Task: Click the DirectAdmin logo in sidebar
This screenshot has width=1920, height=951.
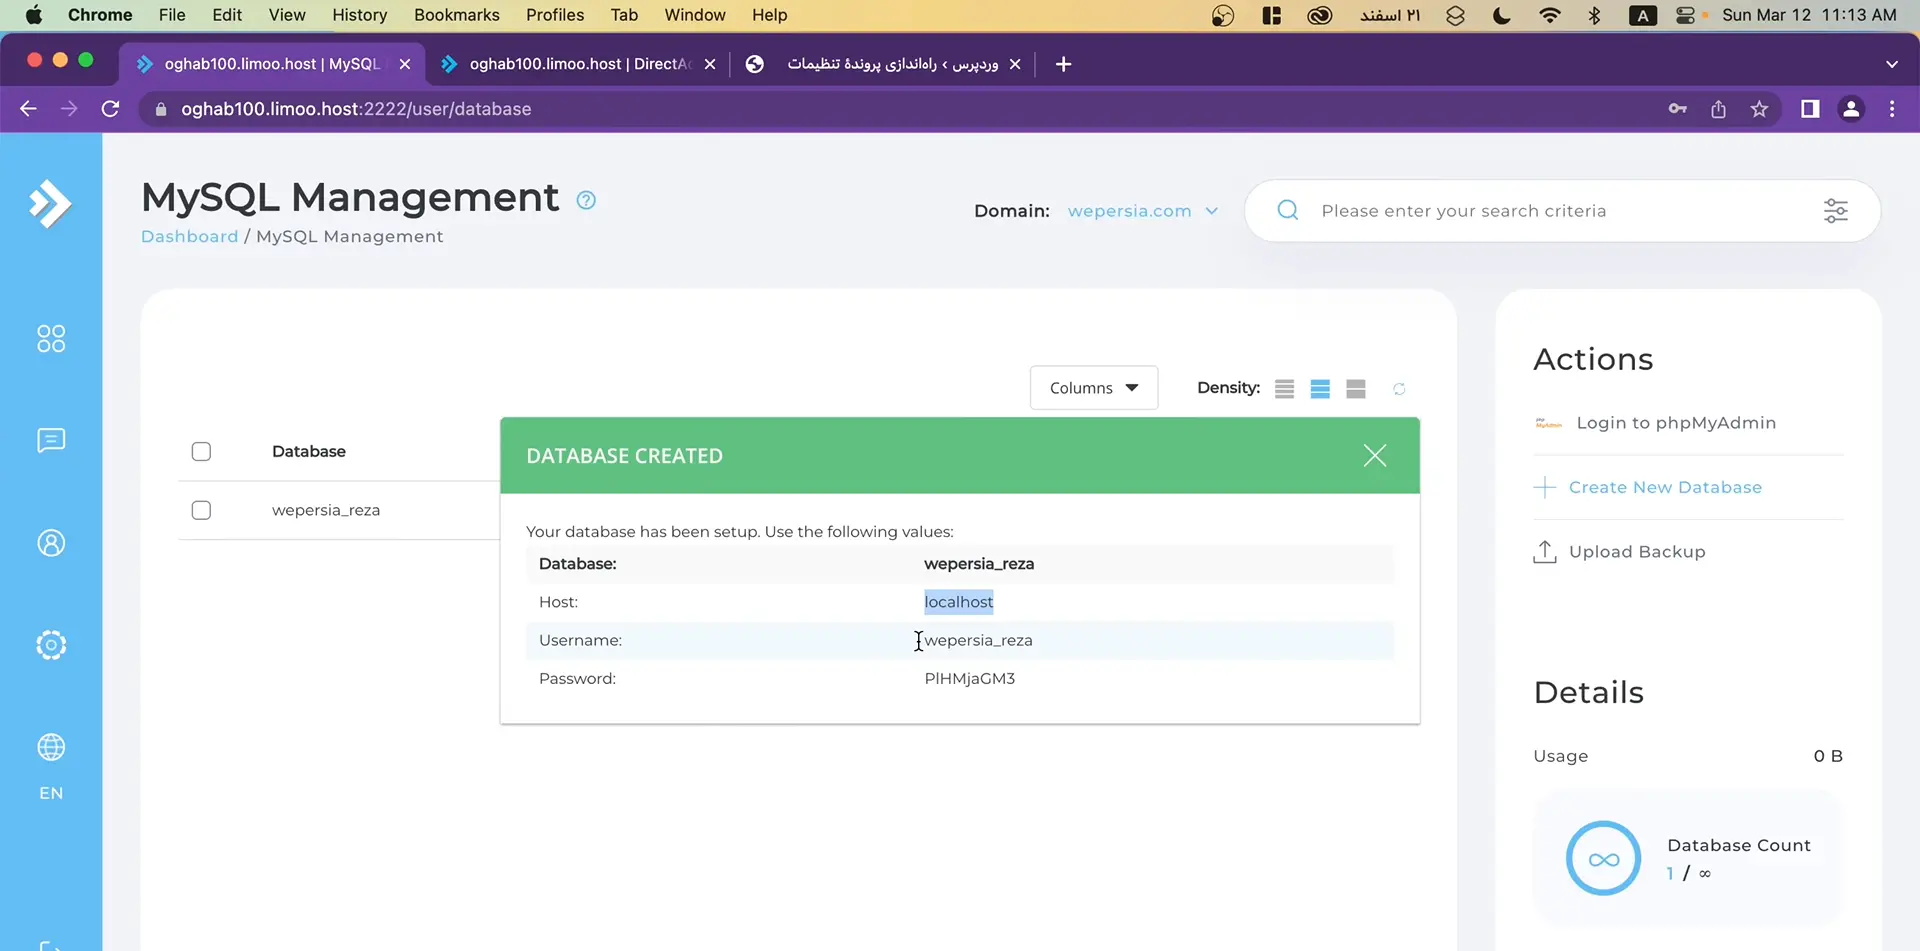Action: (50, 204)
